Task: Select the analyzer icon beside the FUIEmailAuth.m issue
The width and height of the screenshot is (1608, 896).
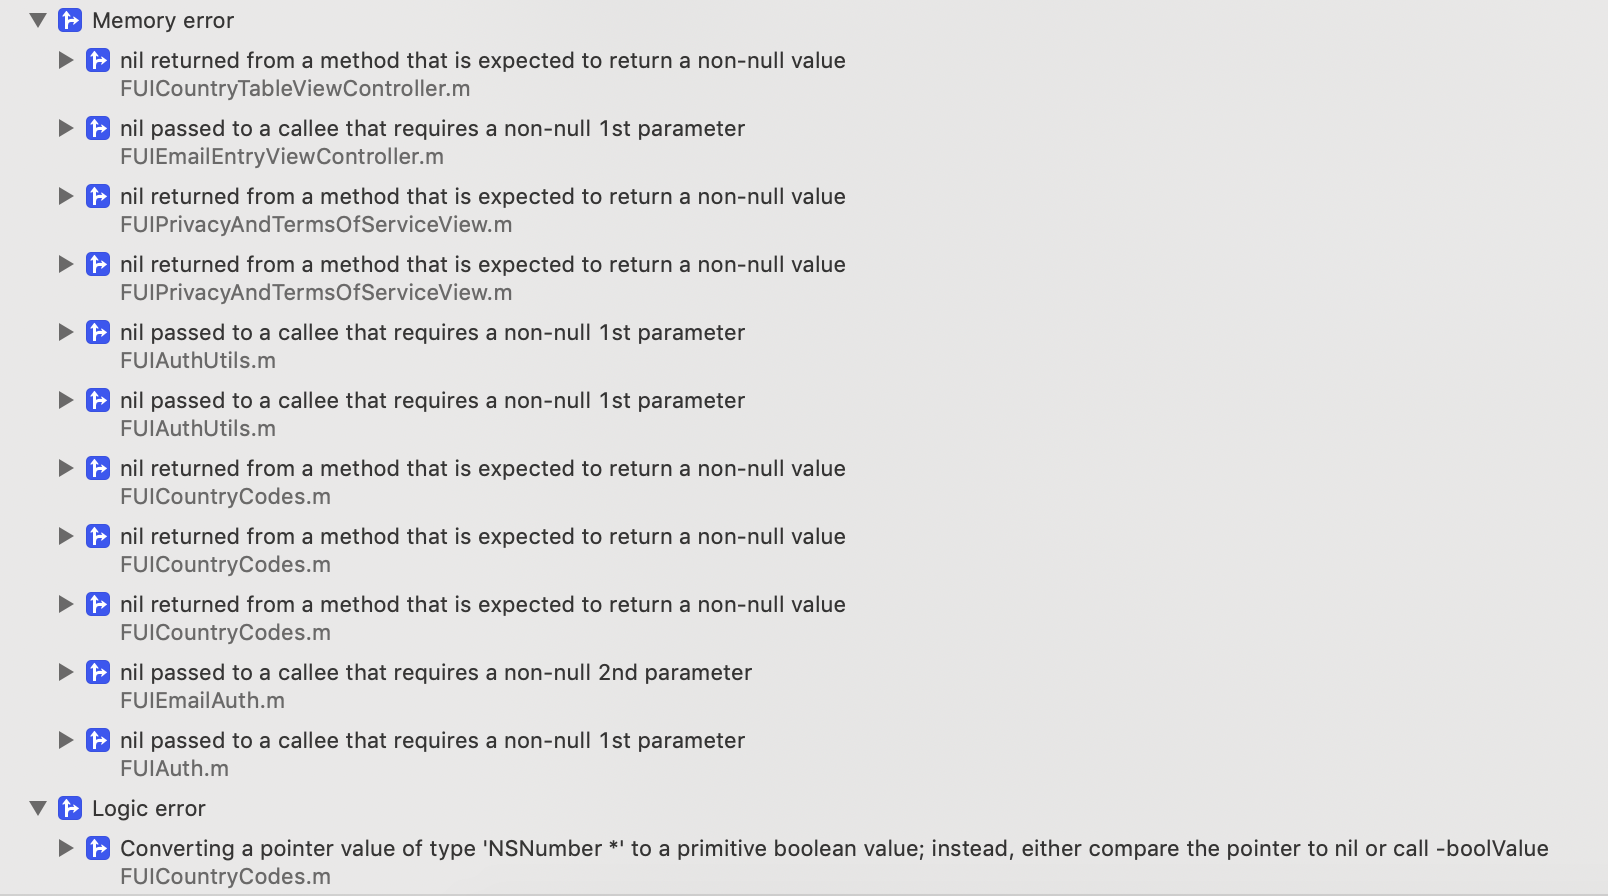Action: pyautogui.click(x=97, y=672)
